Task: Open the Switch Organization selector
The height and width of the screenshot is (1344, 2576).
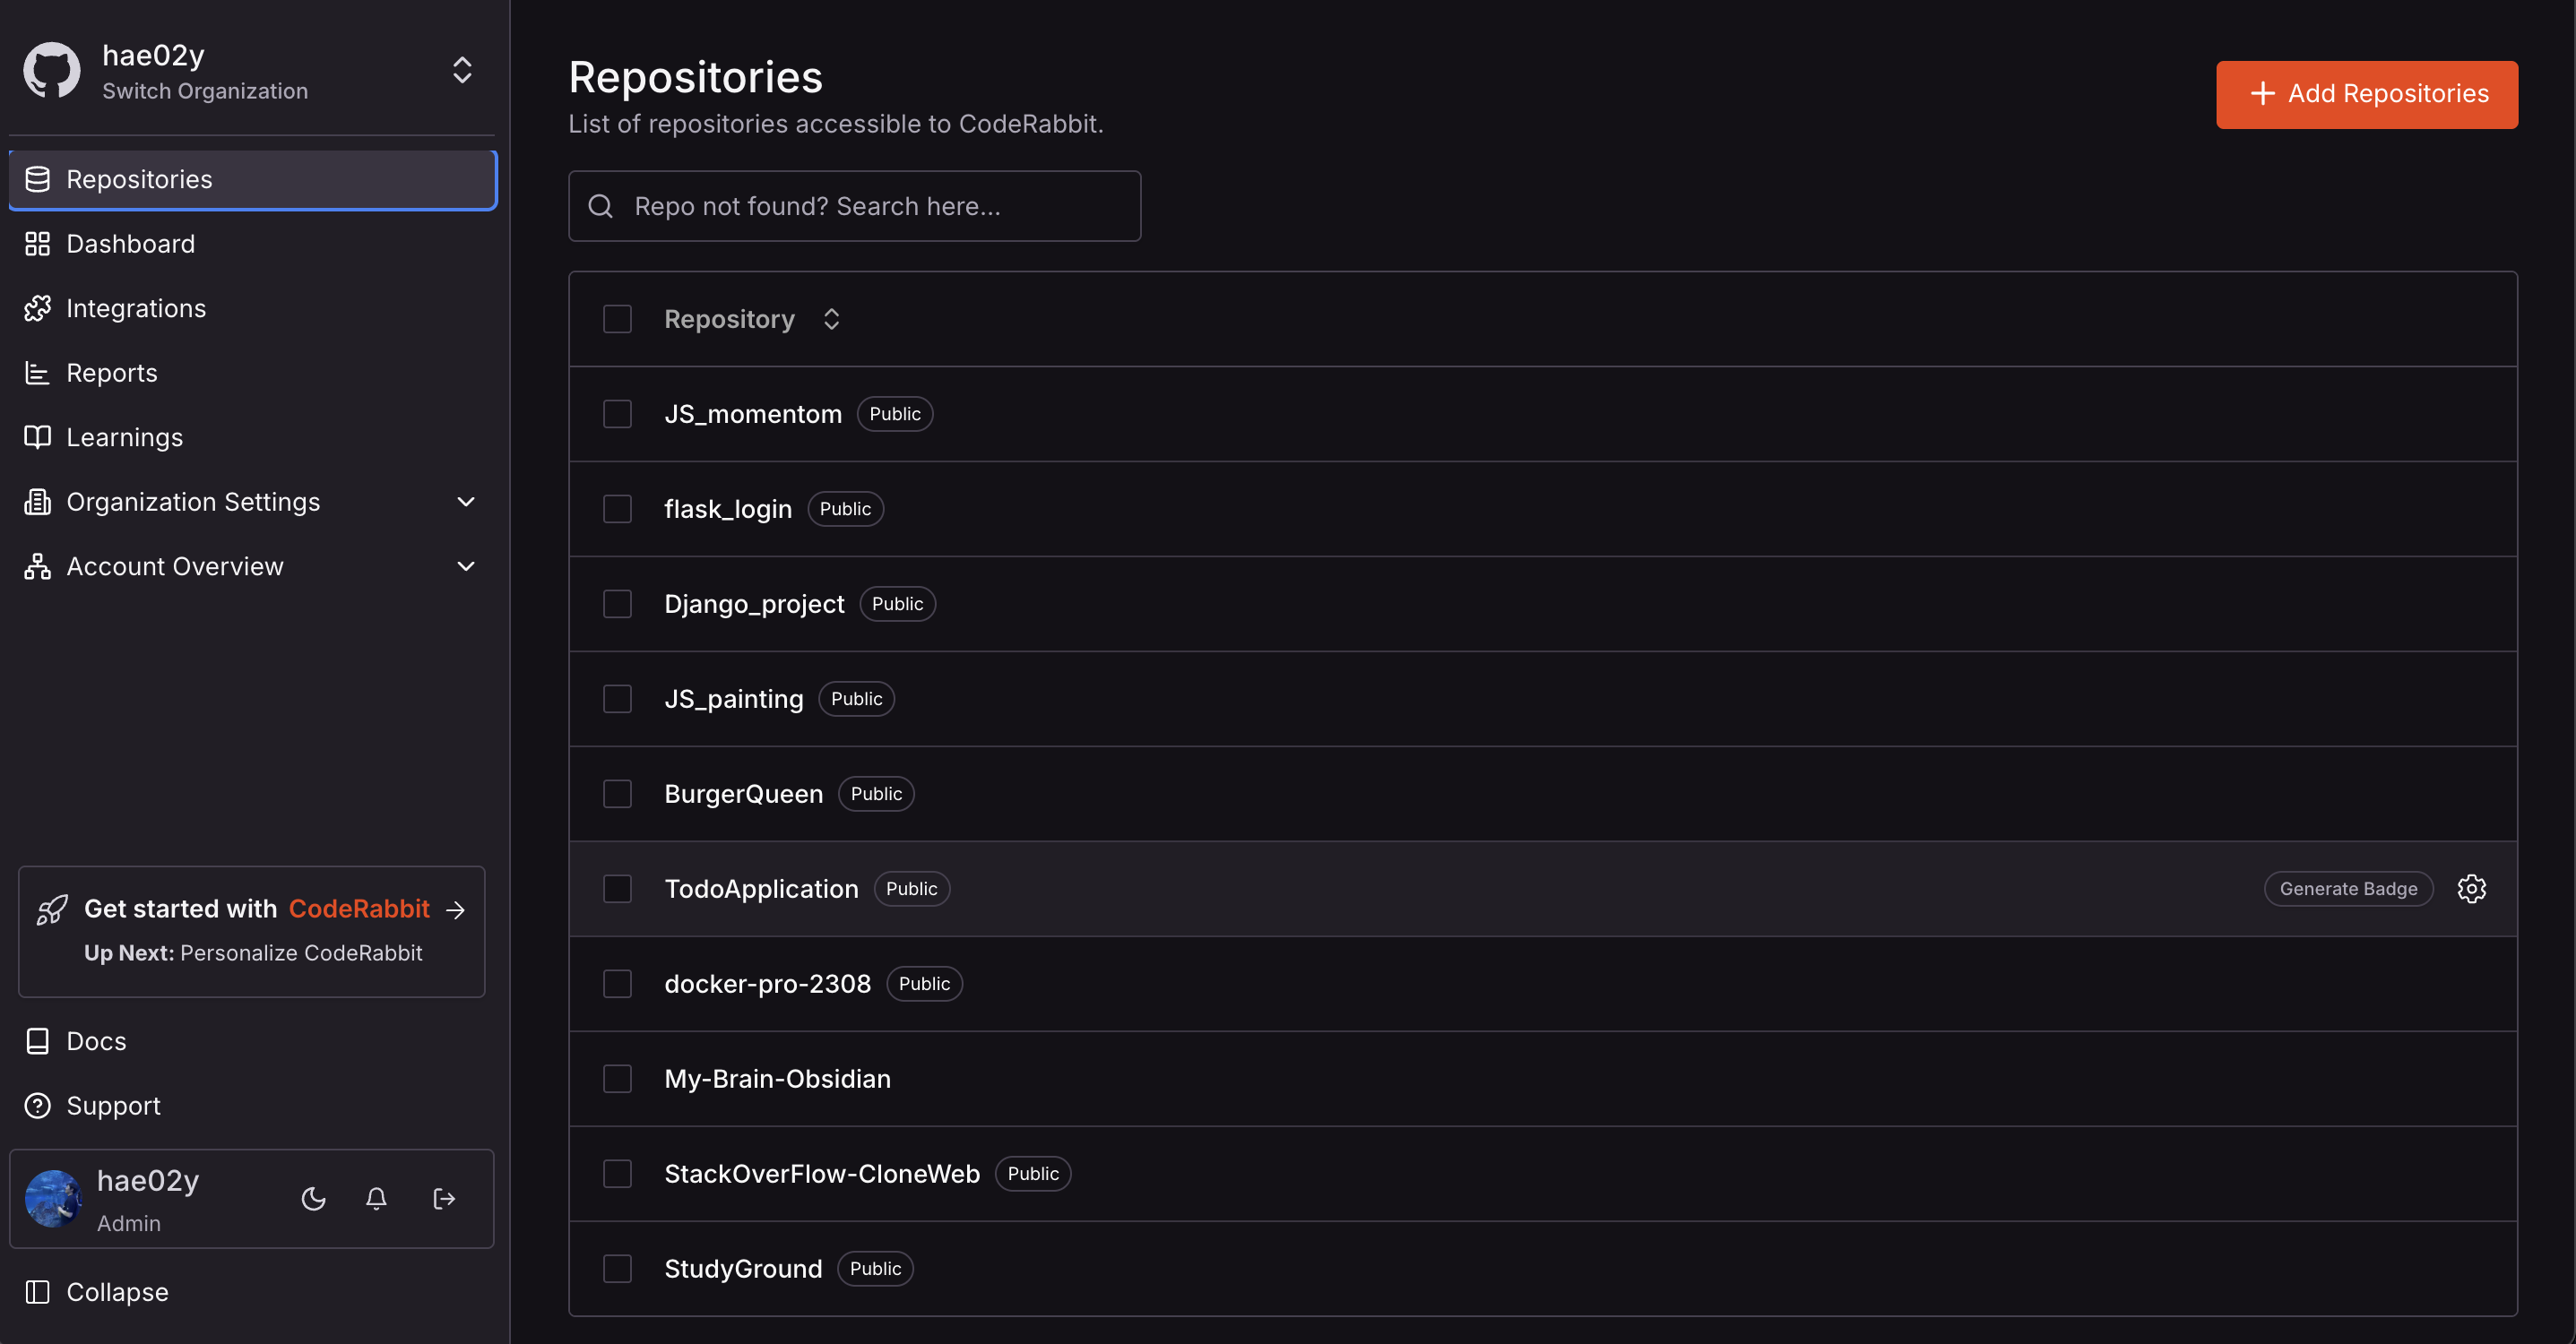Action: click(462, 70)
